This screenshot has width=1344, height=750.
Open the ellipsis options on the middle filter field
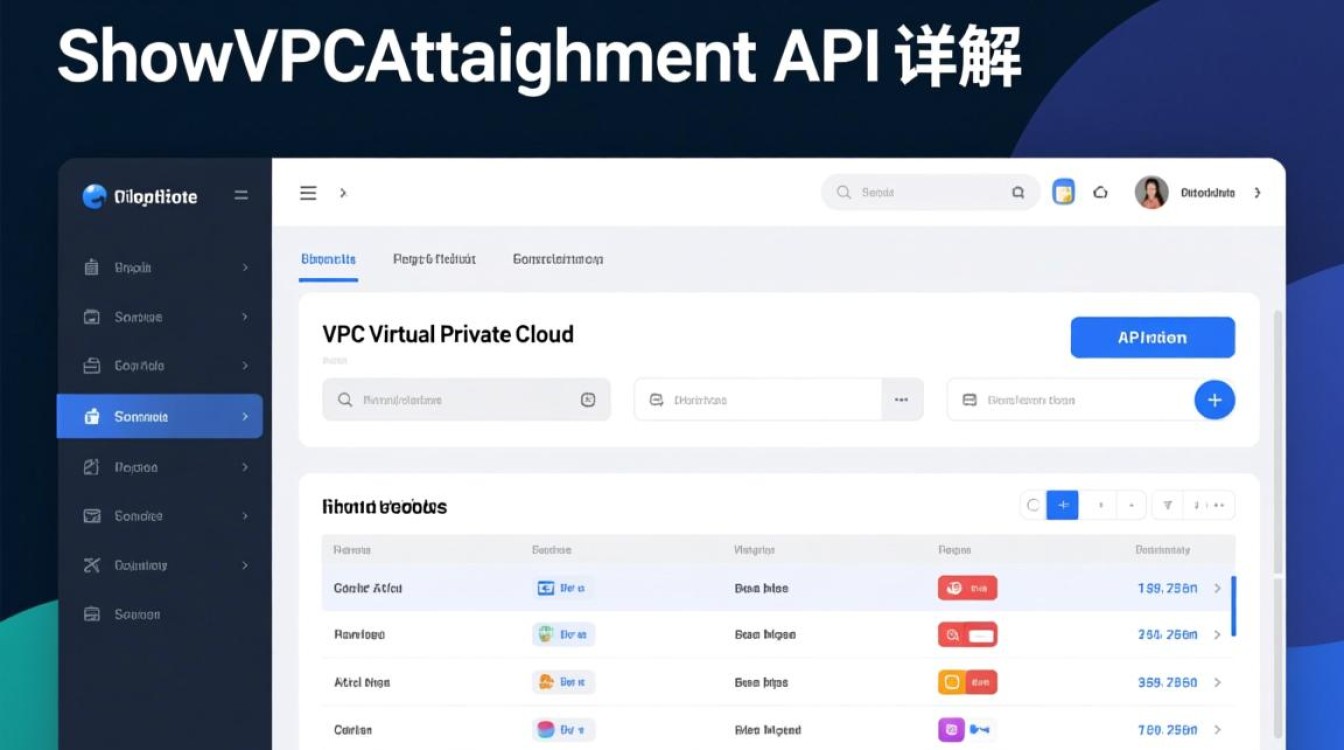[901, 399]
